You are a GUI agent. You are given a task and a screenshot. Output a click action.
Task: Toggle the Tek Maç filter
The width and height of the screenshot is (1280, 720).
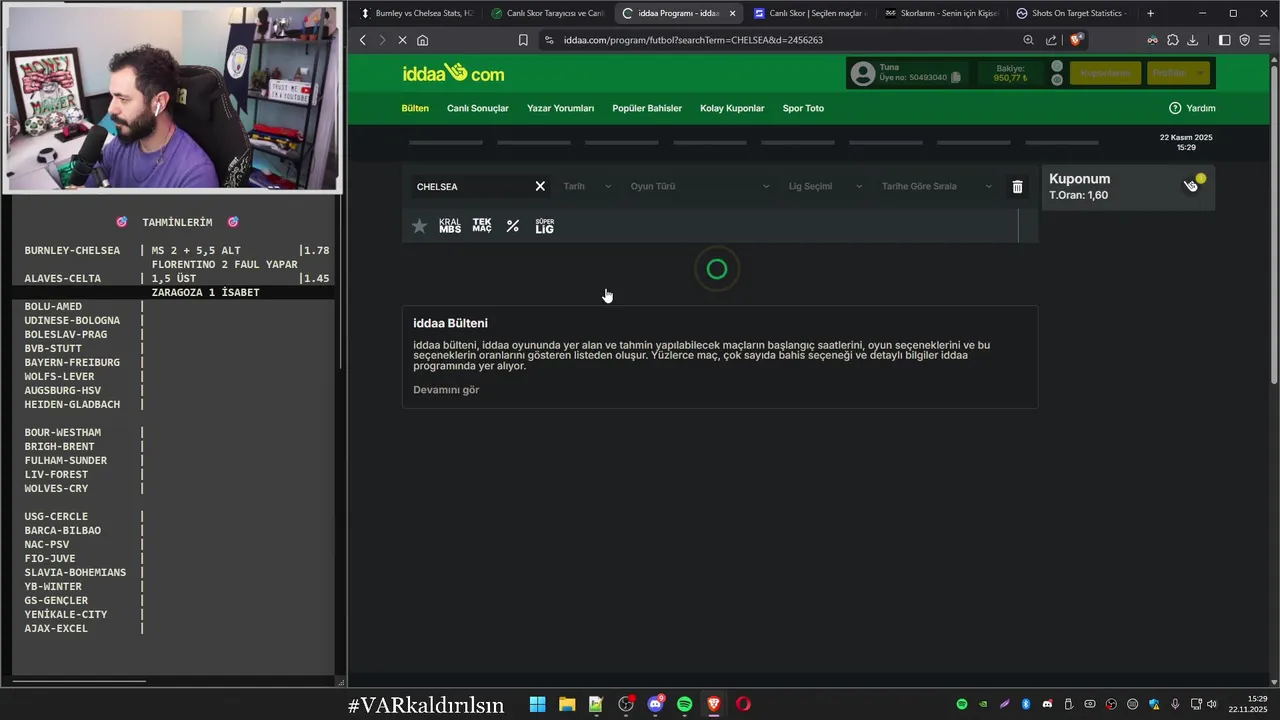click(482, 226)
